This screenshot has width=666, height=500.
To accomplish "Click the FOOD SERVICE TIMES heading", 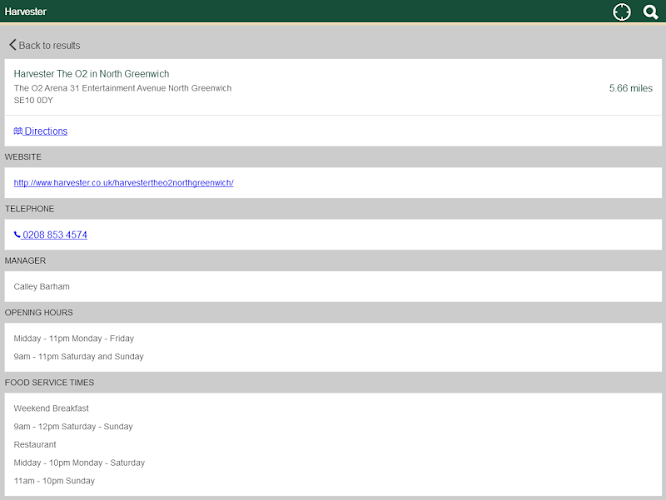I will [49, 383].
